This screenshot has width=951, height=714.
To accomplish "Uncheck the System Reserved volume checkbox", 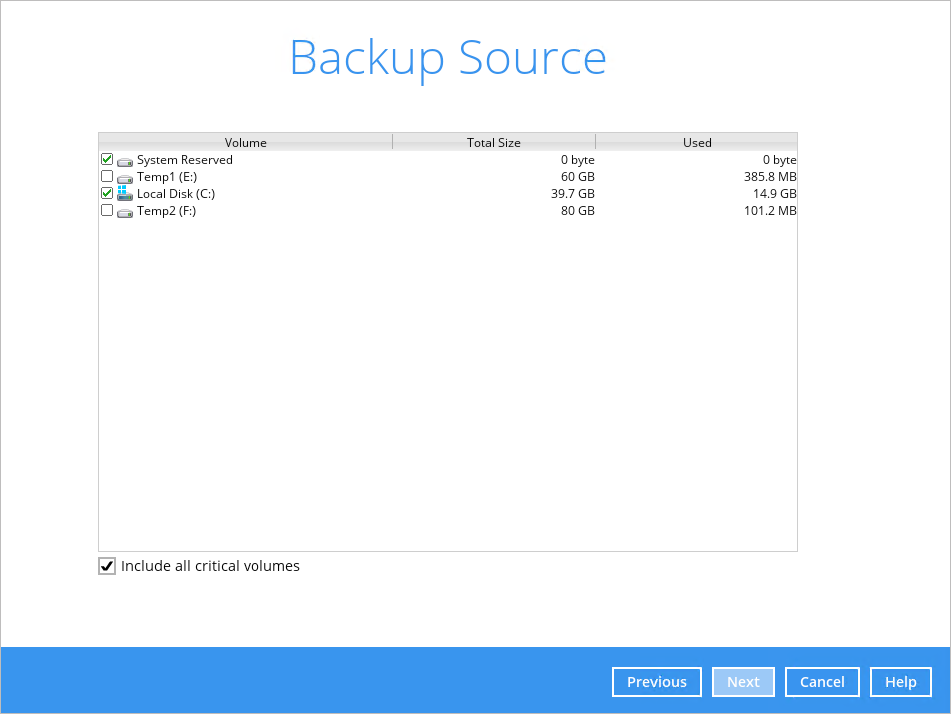I will 107,160.
